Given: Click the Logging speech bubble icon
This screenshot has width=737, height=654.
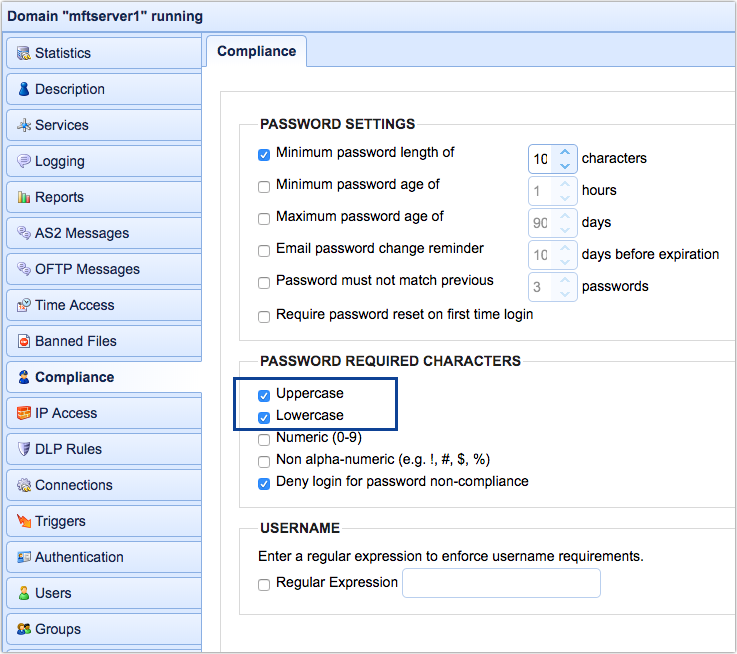Looking at the screenshot, I should pos(24,161).
